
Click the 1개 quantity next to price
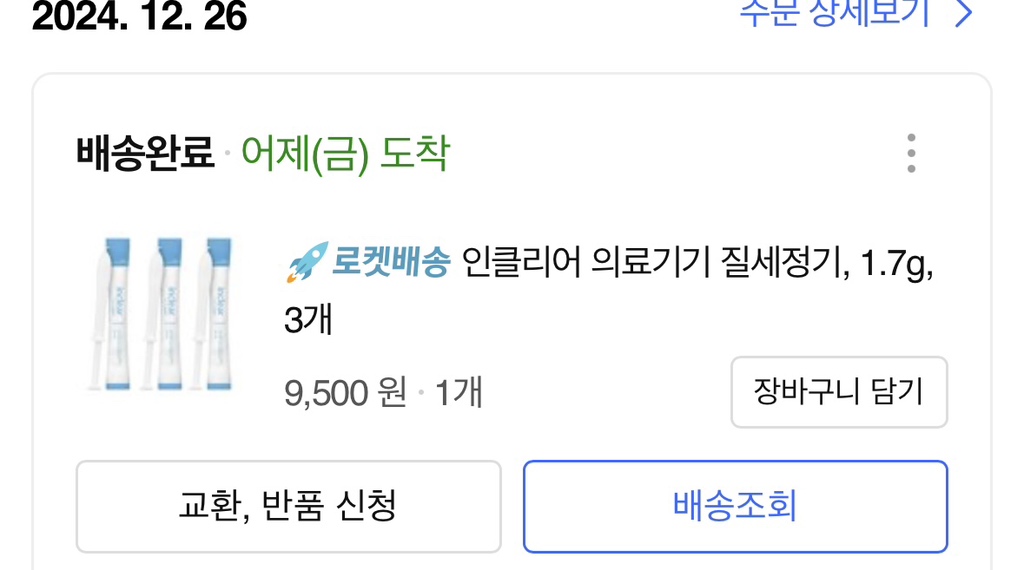[x=459, y=393]
